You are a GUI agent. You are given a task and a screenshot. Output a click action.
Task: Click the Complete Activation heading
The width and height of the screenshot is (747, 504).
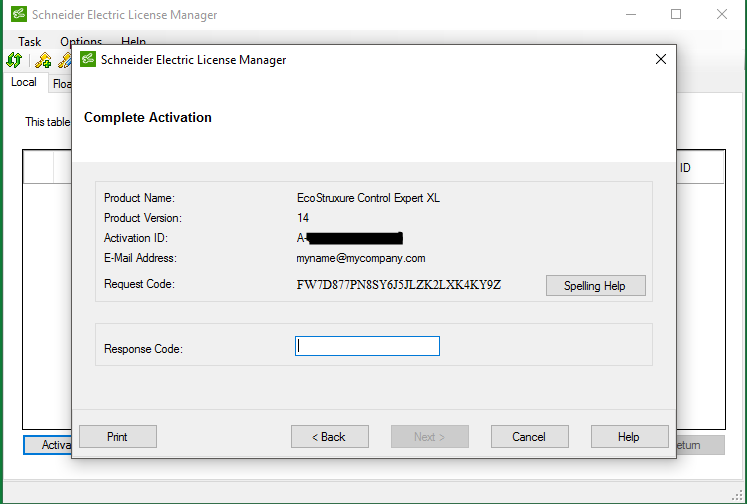[x=148, y=117]
